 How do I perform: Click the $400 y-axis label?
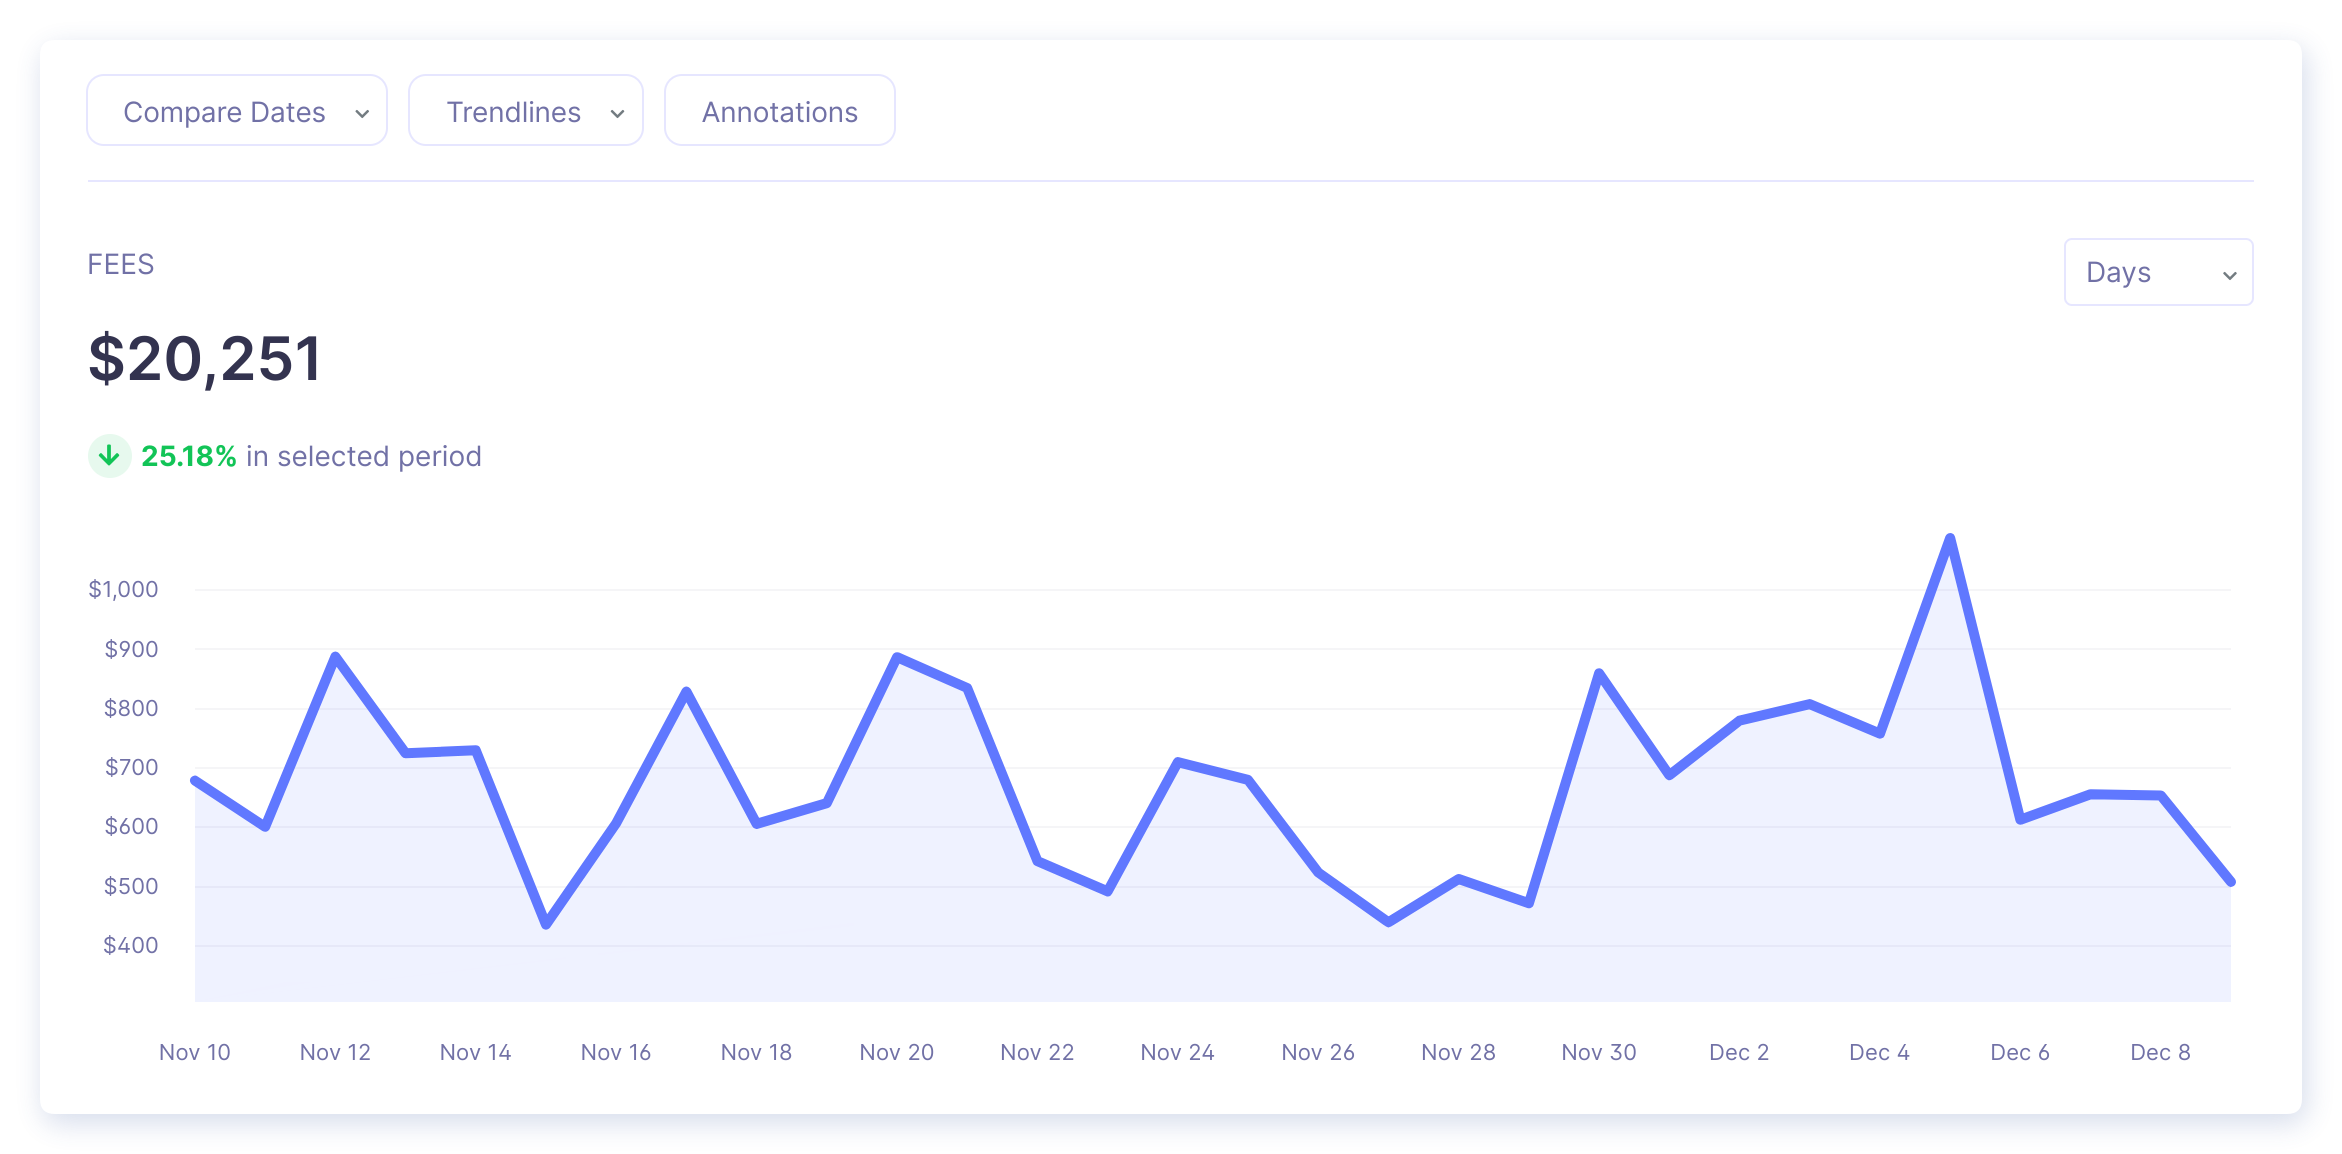click(x=130, y=945)
